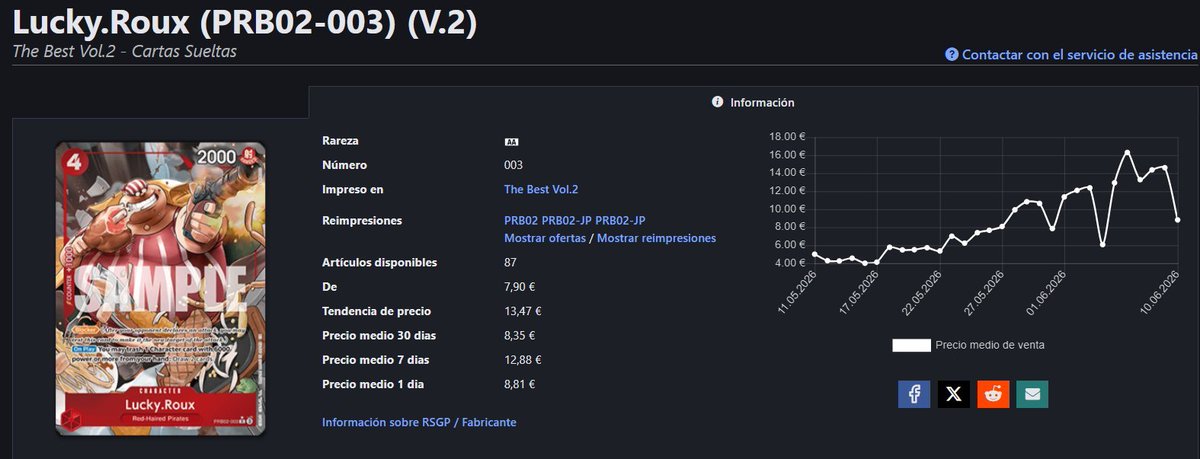Image resolution: width=1200 pixels, height=459 pixels.
Task: Click the Precio medio 1 día label
Action: tap(373, 384)
